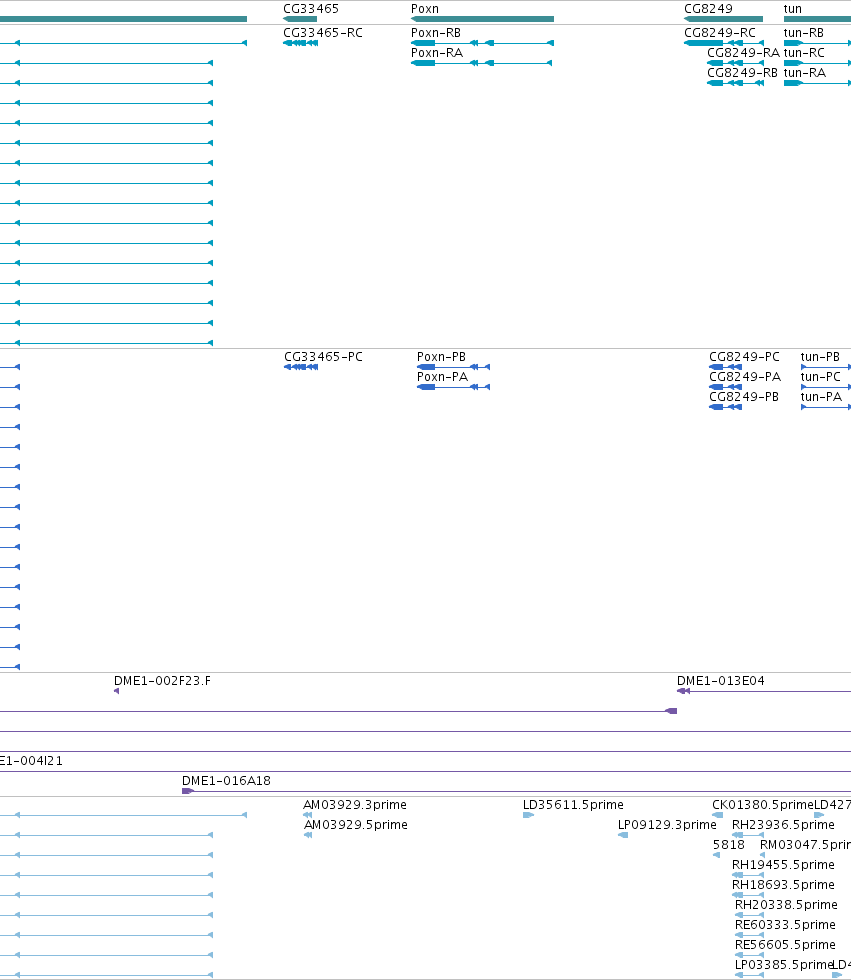Viewport: 851px width, 980px height.
Task: Click the CG33465-RC transcript label
Action: click(323, 32)
